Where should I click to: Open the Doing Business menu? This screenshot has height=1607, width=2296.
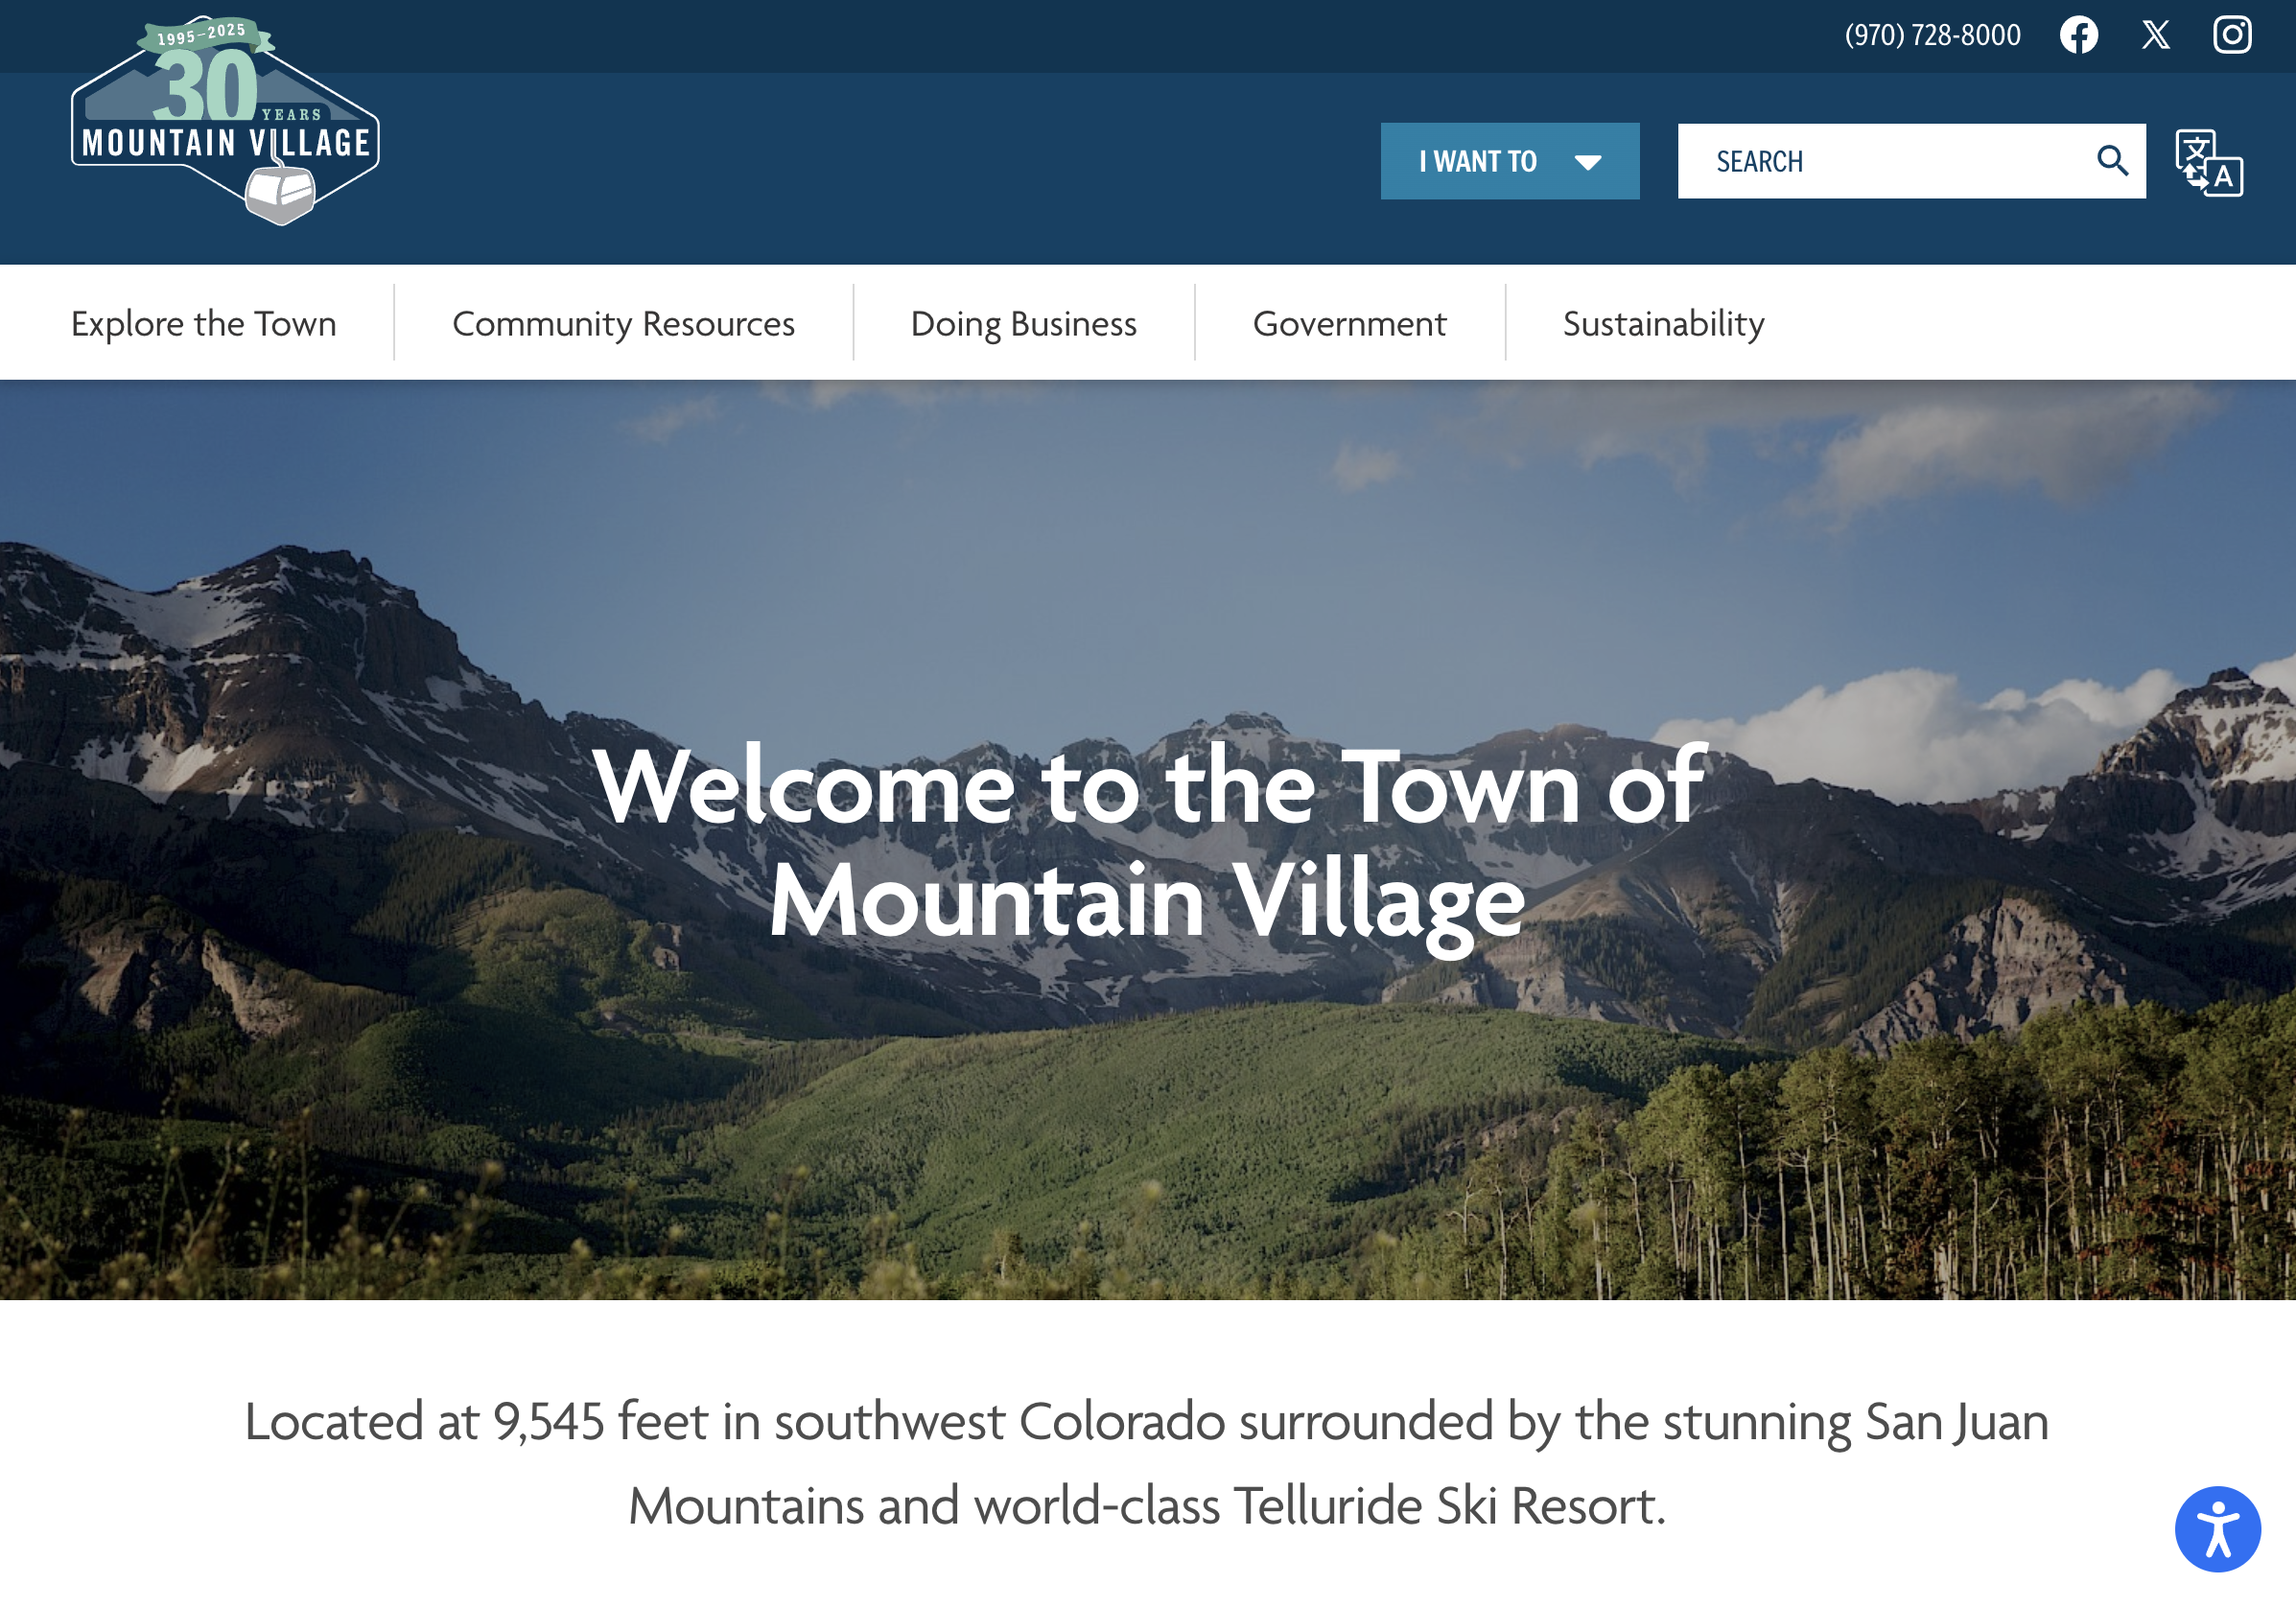click(x=1023, y=323)
